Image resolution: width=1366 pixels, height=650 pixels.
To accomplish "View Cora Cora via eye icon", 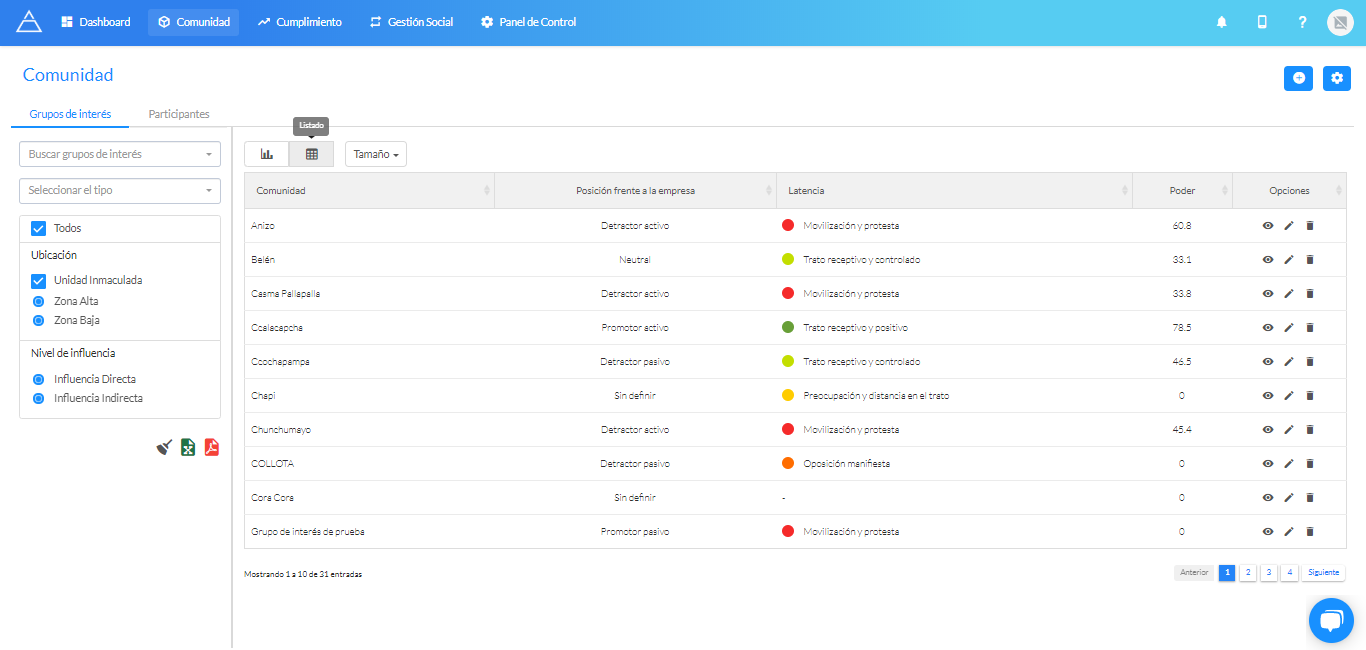I will tap(1268, 498).
